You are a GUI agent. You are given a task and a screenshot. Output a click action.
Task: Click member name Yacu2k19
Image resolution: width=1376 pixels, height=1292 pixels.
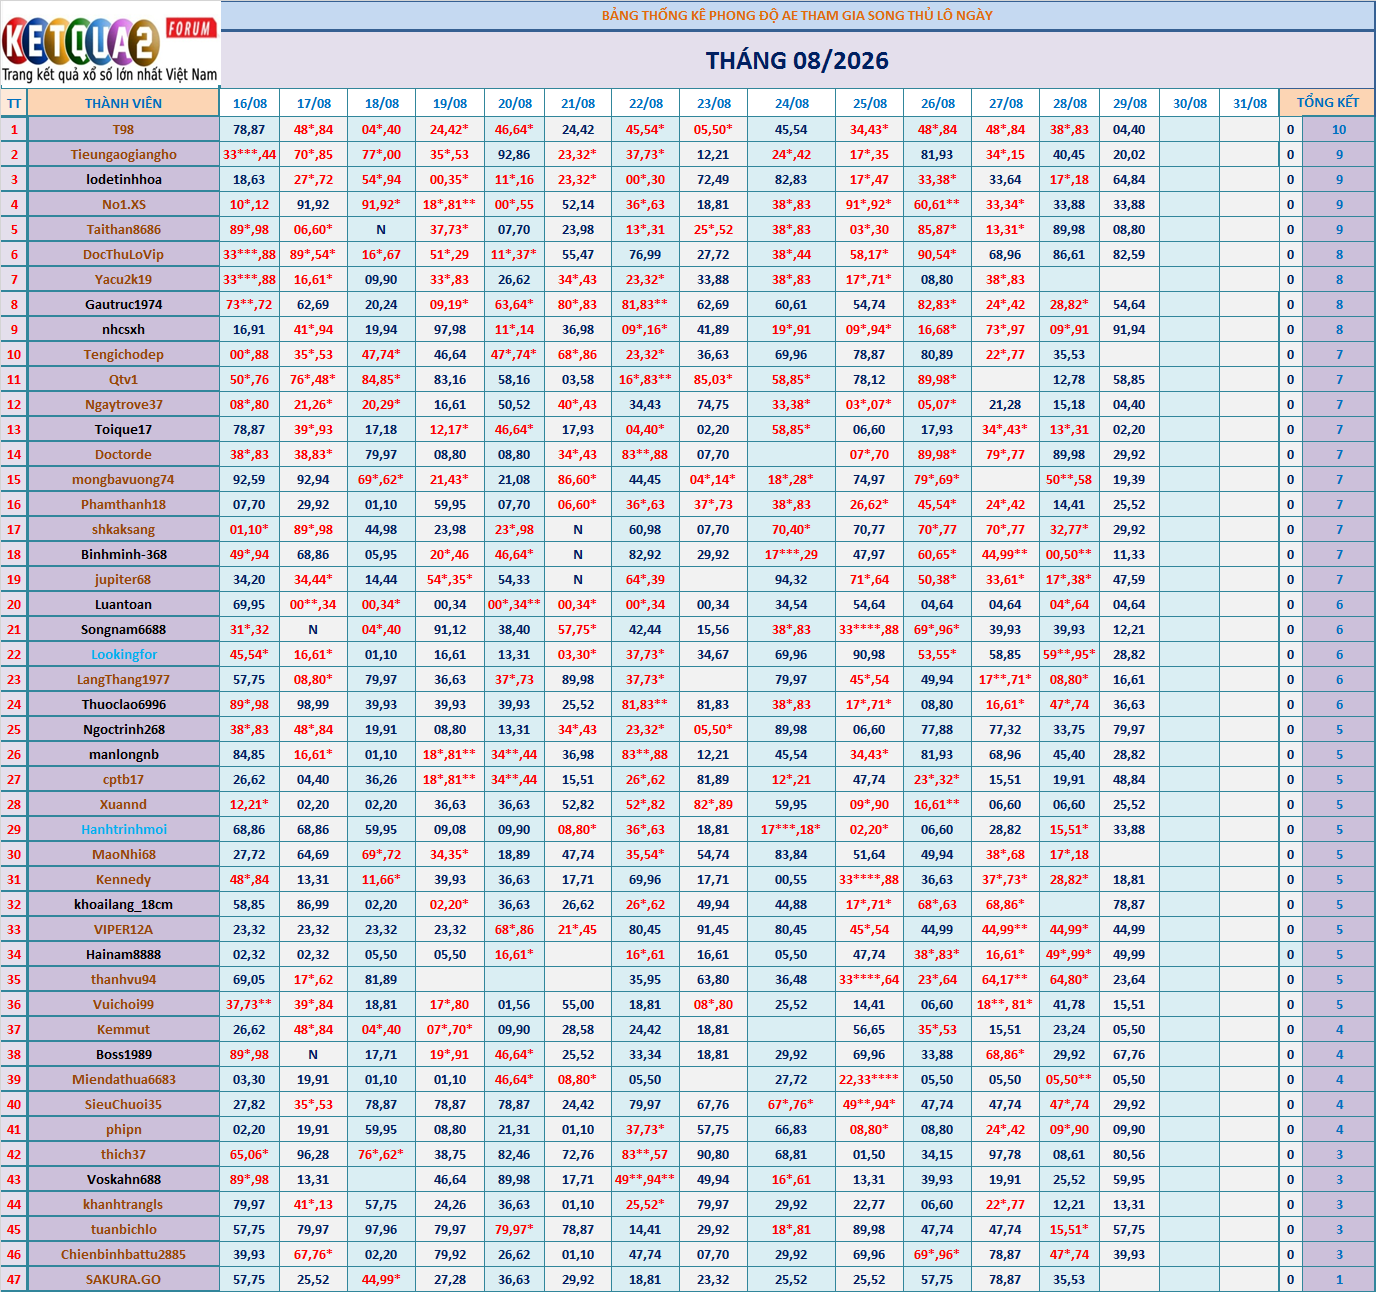tap(123, 279)
